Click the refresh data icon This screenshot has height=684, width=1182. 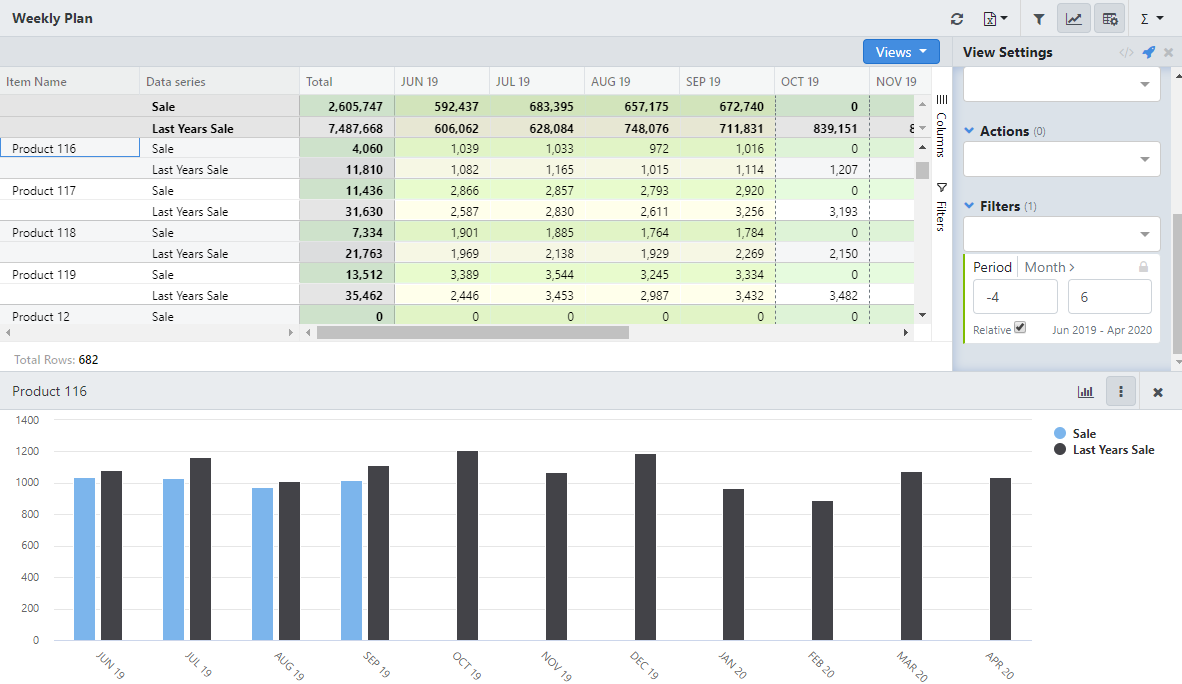pyautogui.click(x=957, y=19)
